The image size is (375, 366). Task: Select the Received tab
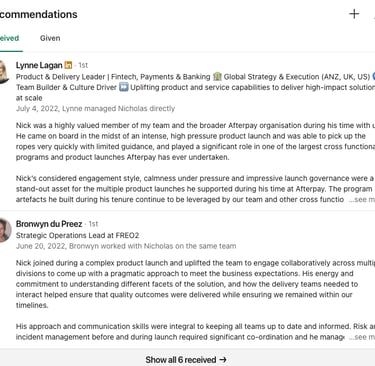point(9,38)
